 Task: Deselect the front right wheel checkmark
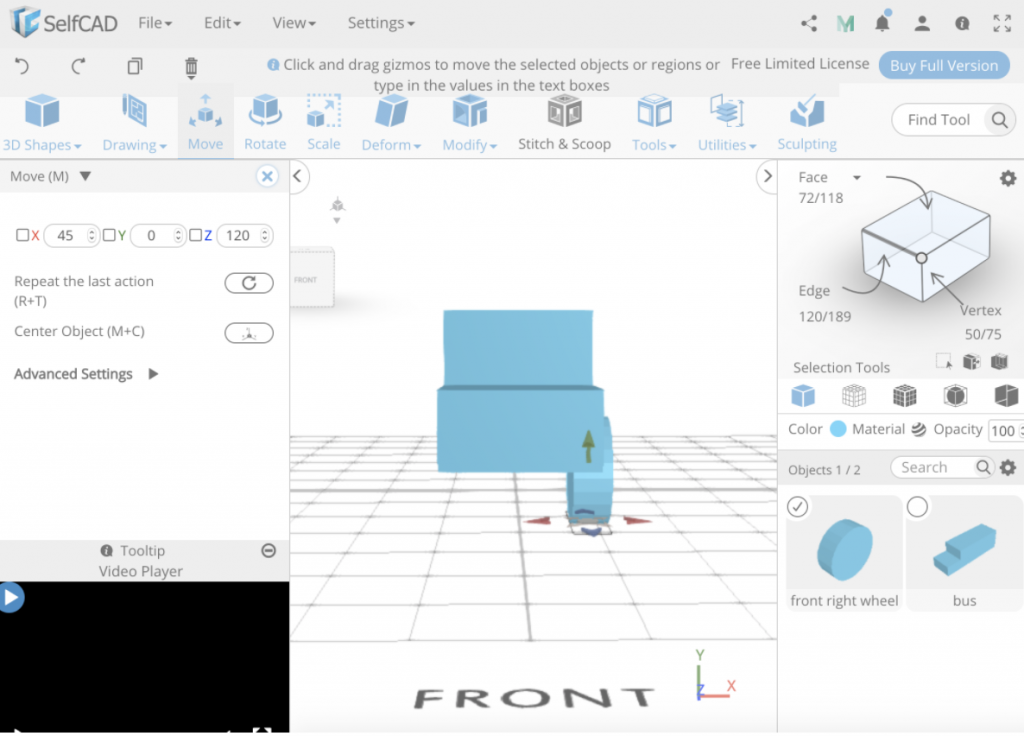click(797, 507)
